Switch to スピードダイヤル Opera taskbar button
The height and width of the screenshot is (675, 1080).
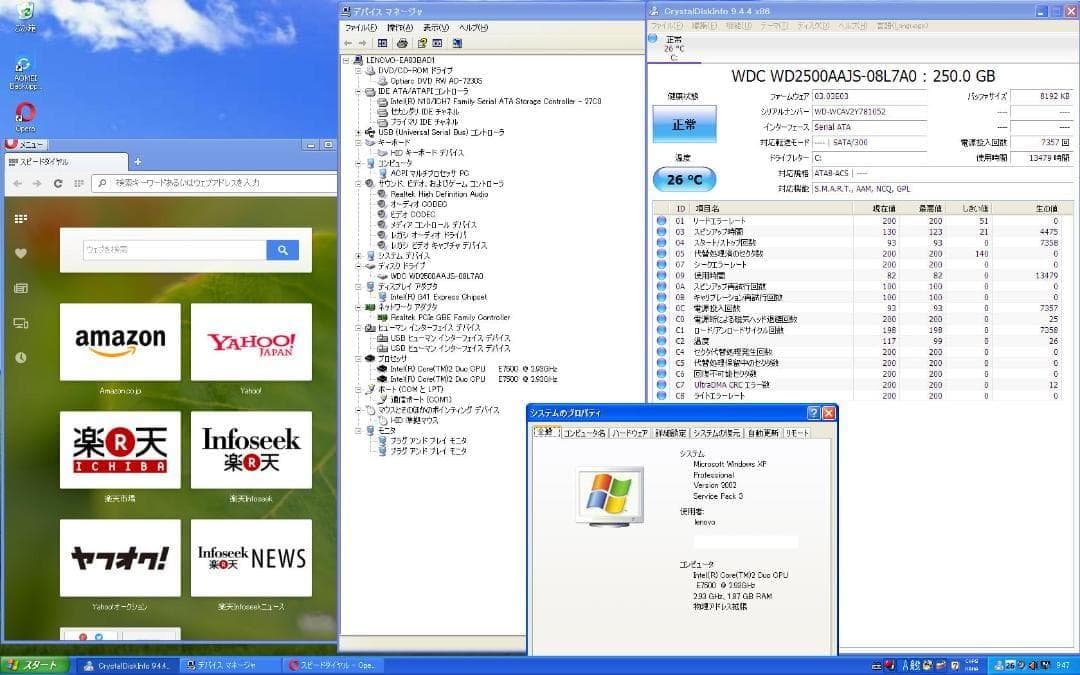pos(331,665)
